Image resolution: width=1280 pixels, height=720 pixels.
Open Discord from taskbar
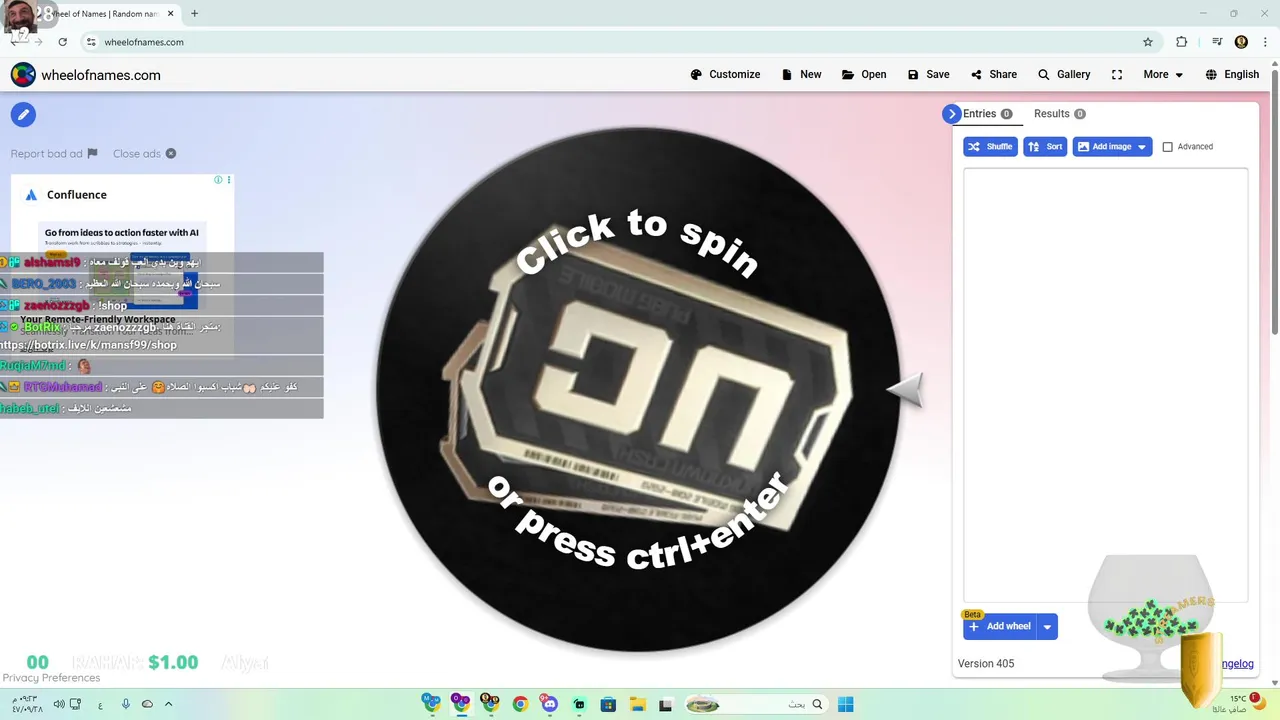[x=549, y=704]
